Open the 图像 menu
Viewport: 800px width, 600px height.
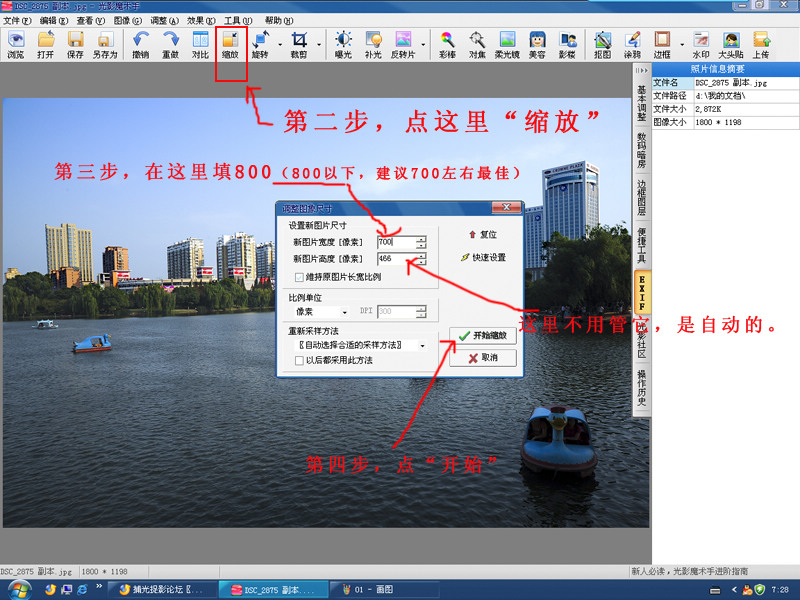coord(127,20)
